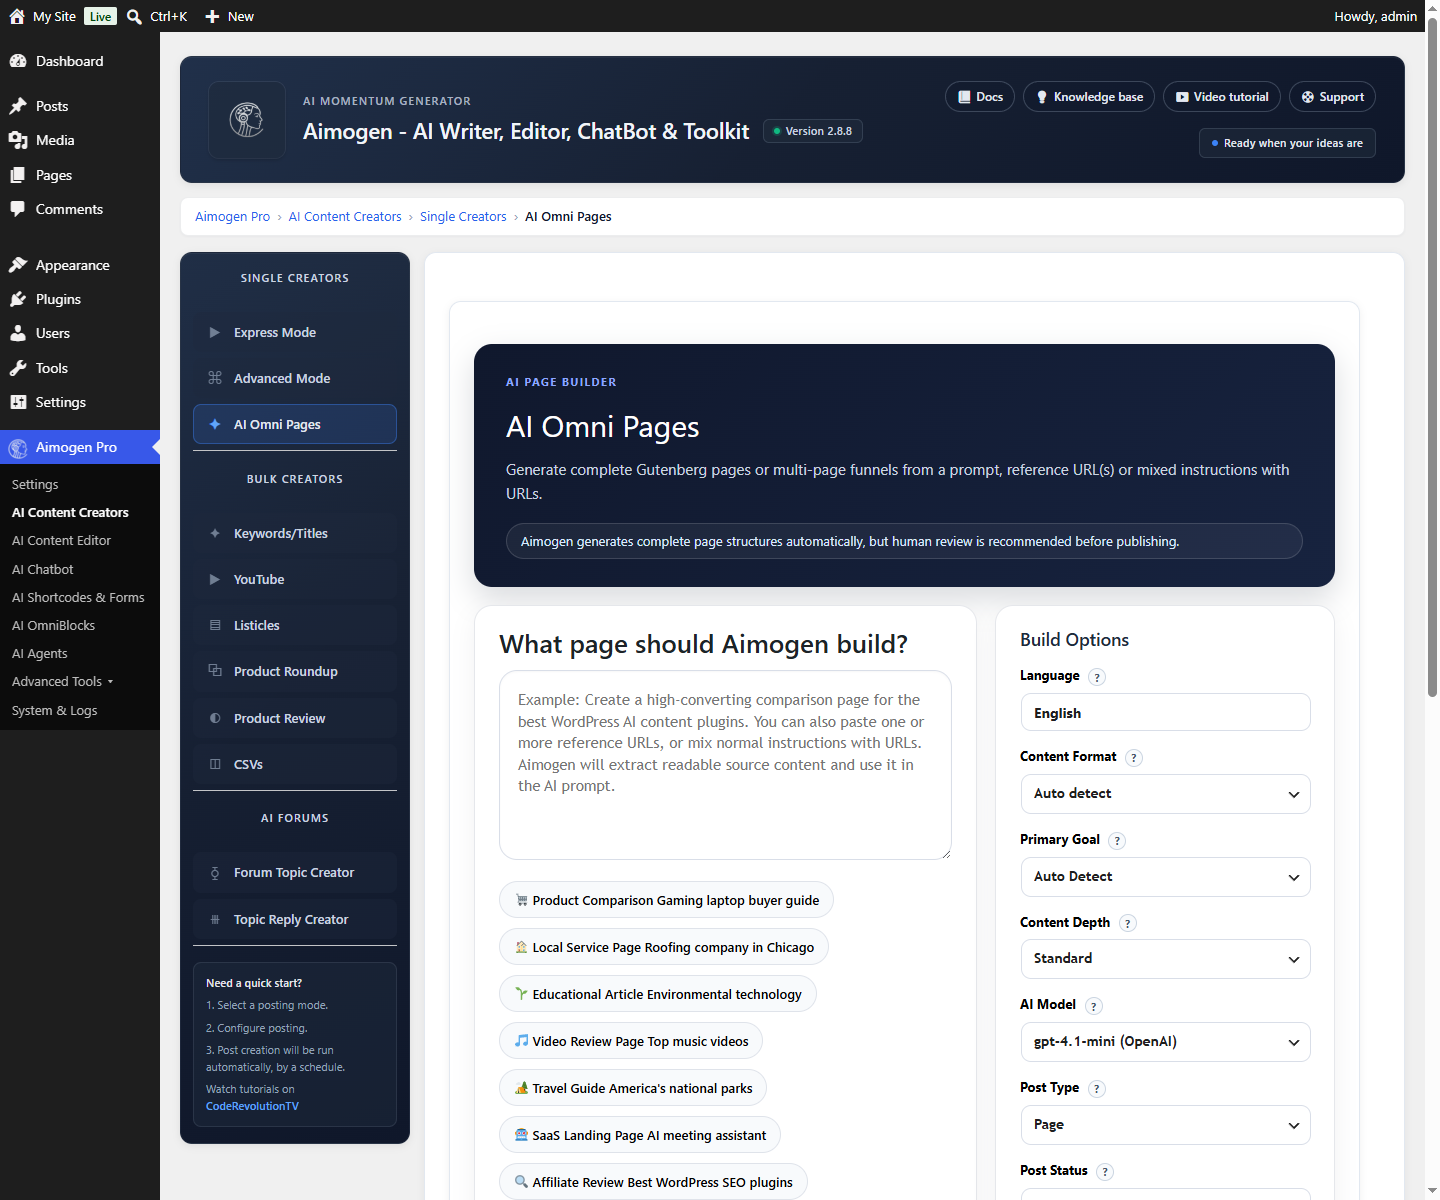Click the Content Format help icon
The width and height of the screenshot is (1440, 1200).
coord(1134,758)
